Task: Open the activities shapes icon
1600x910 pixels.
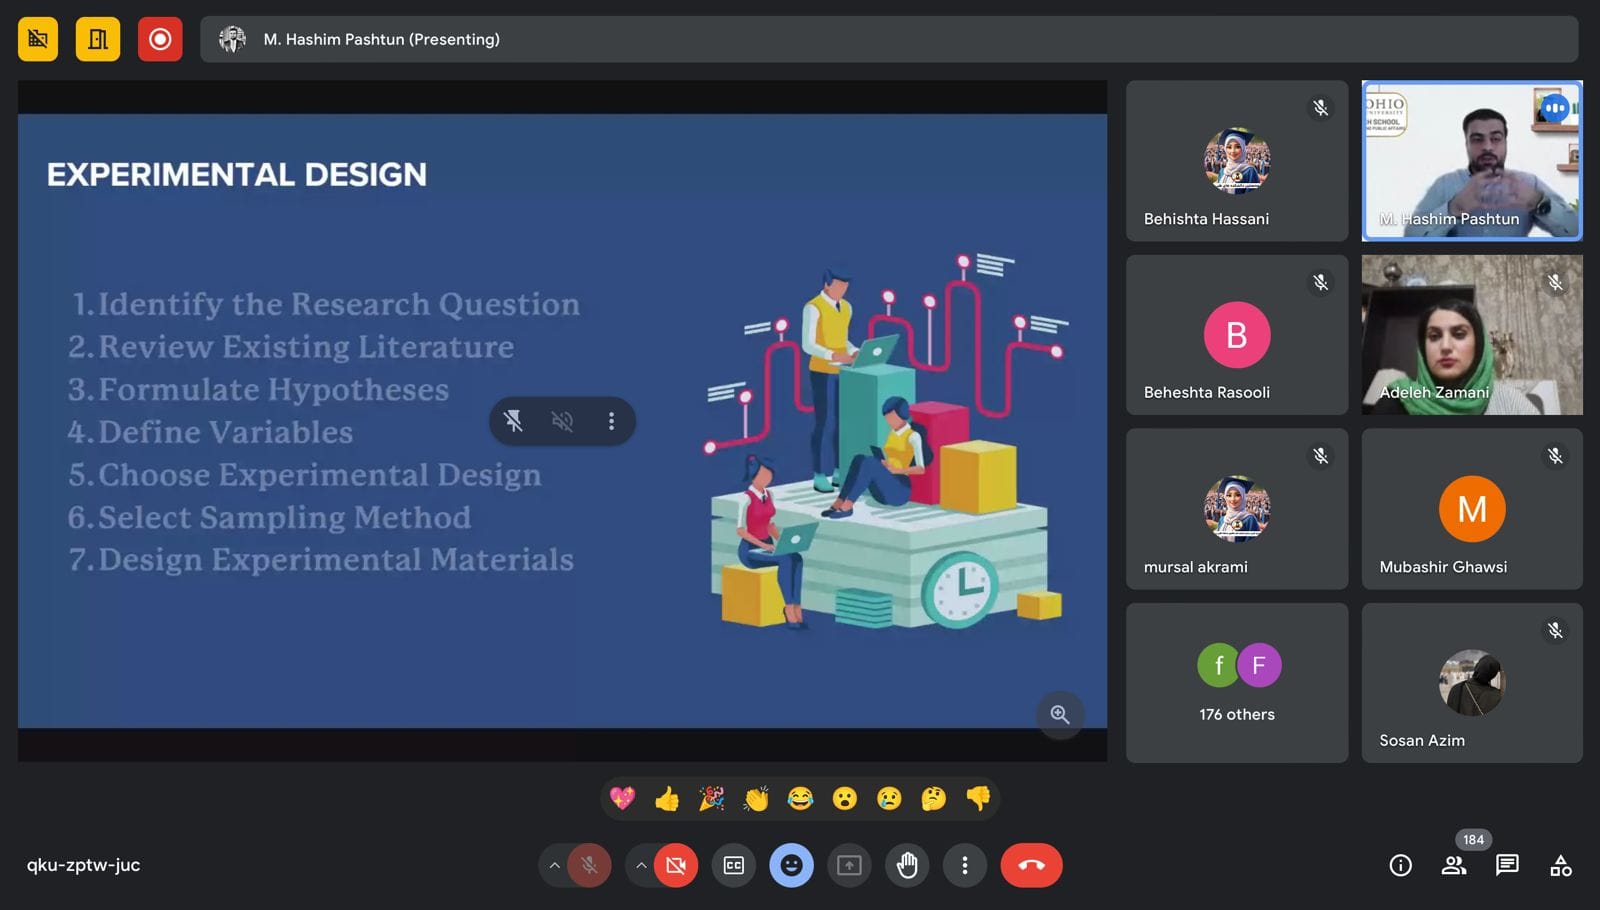Action: [x=1560, y=866]
